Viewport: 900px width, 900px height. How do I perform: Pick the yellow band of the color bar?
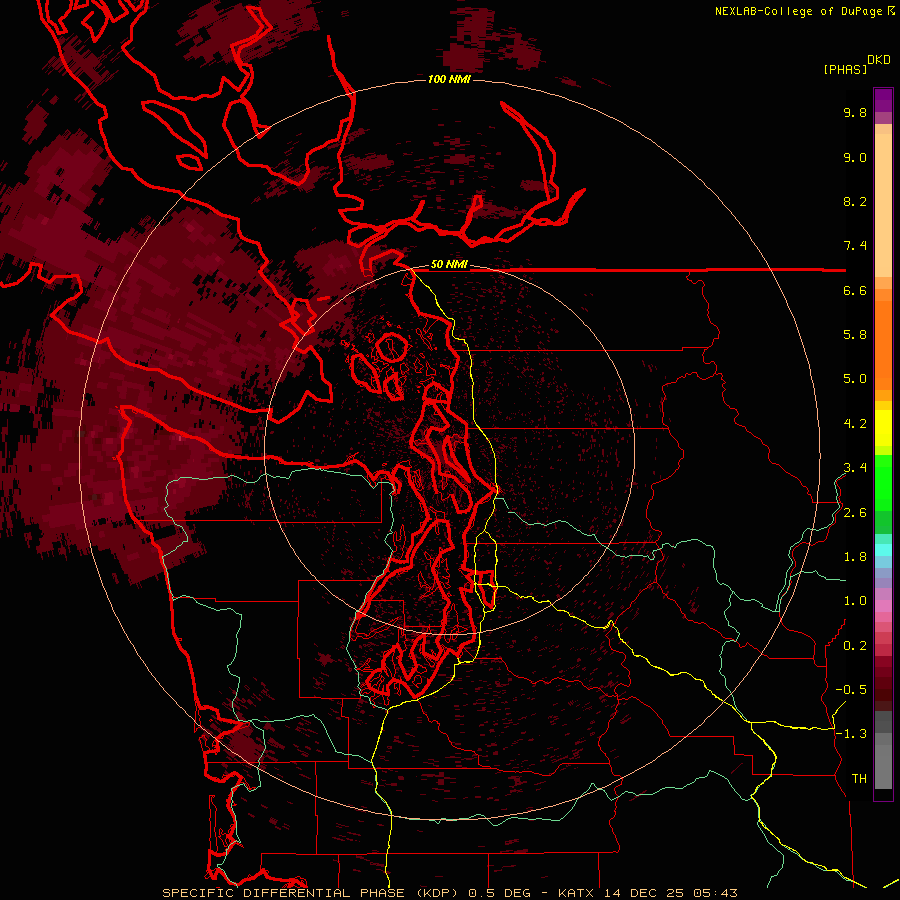tap(883, 428)
